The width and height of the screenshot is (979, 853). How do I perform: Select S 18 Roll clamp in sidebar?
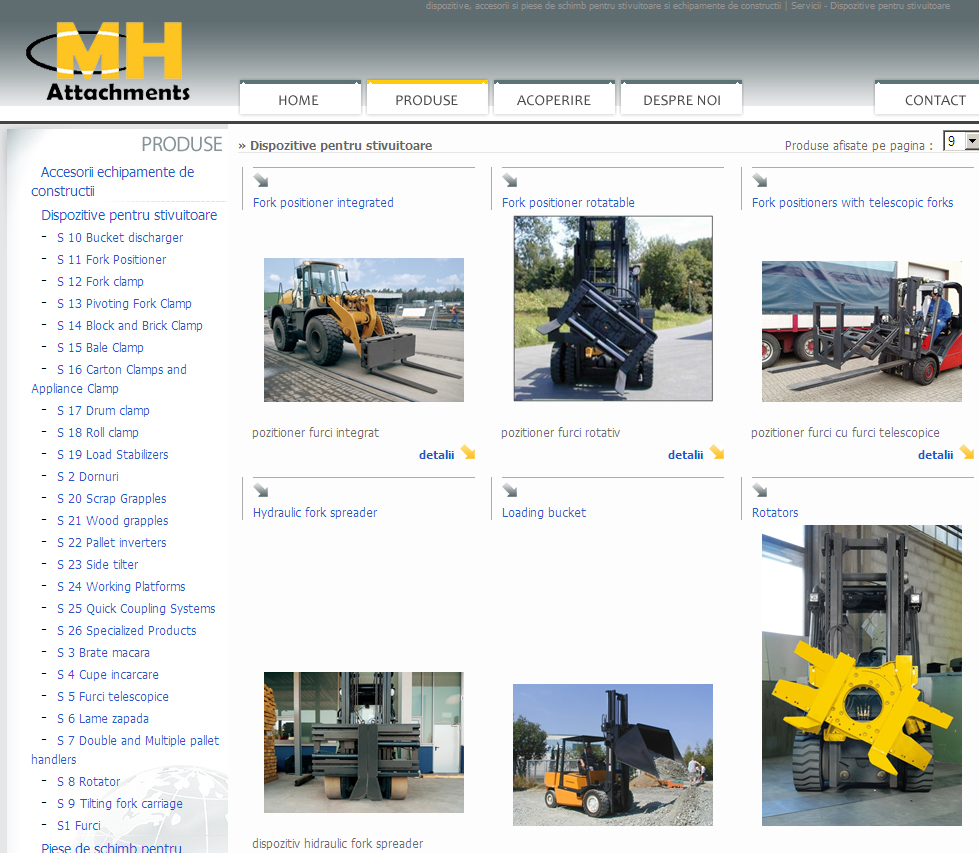[x=97, y=433]
